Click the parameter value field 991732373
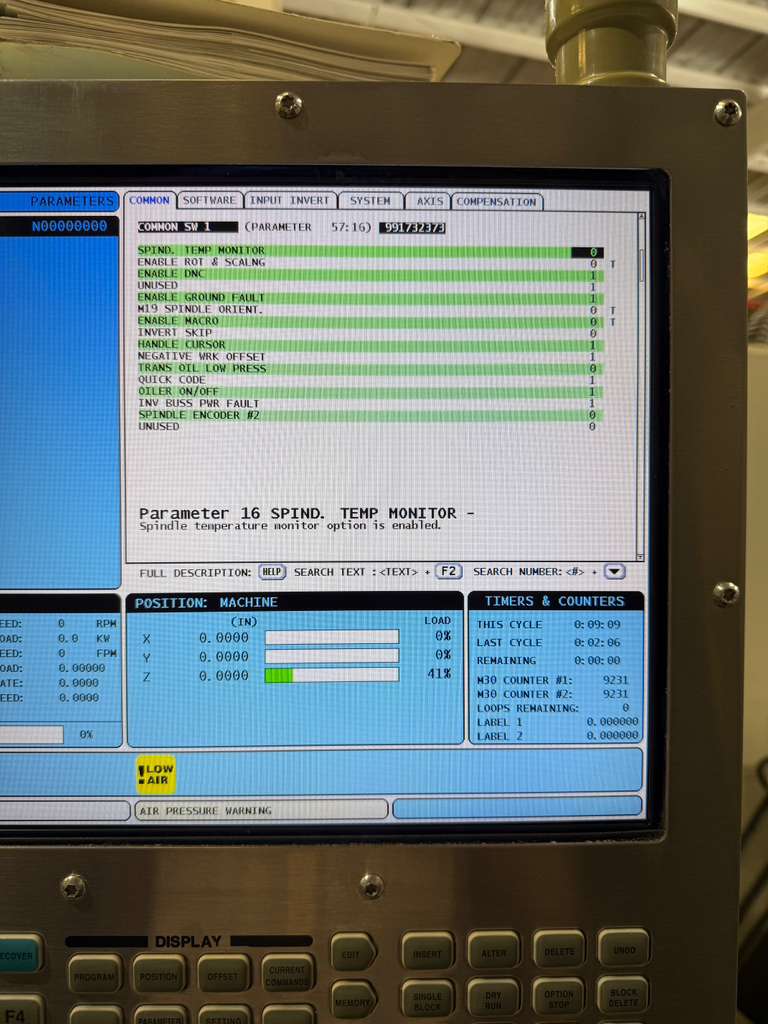This screenshot has height=1024, width=768. (x=411, y=228)
